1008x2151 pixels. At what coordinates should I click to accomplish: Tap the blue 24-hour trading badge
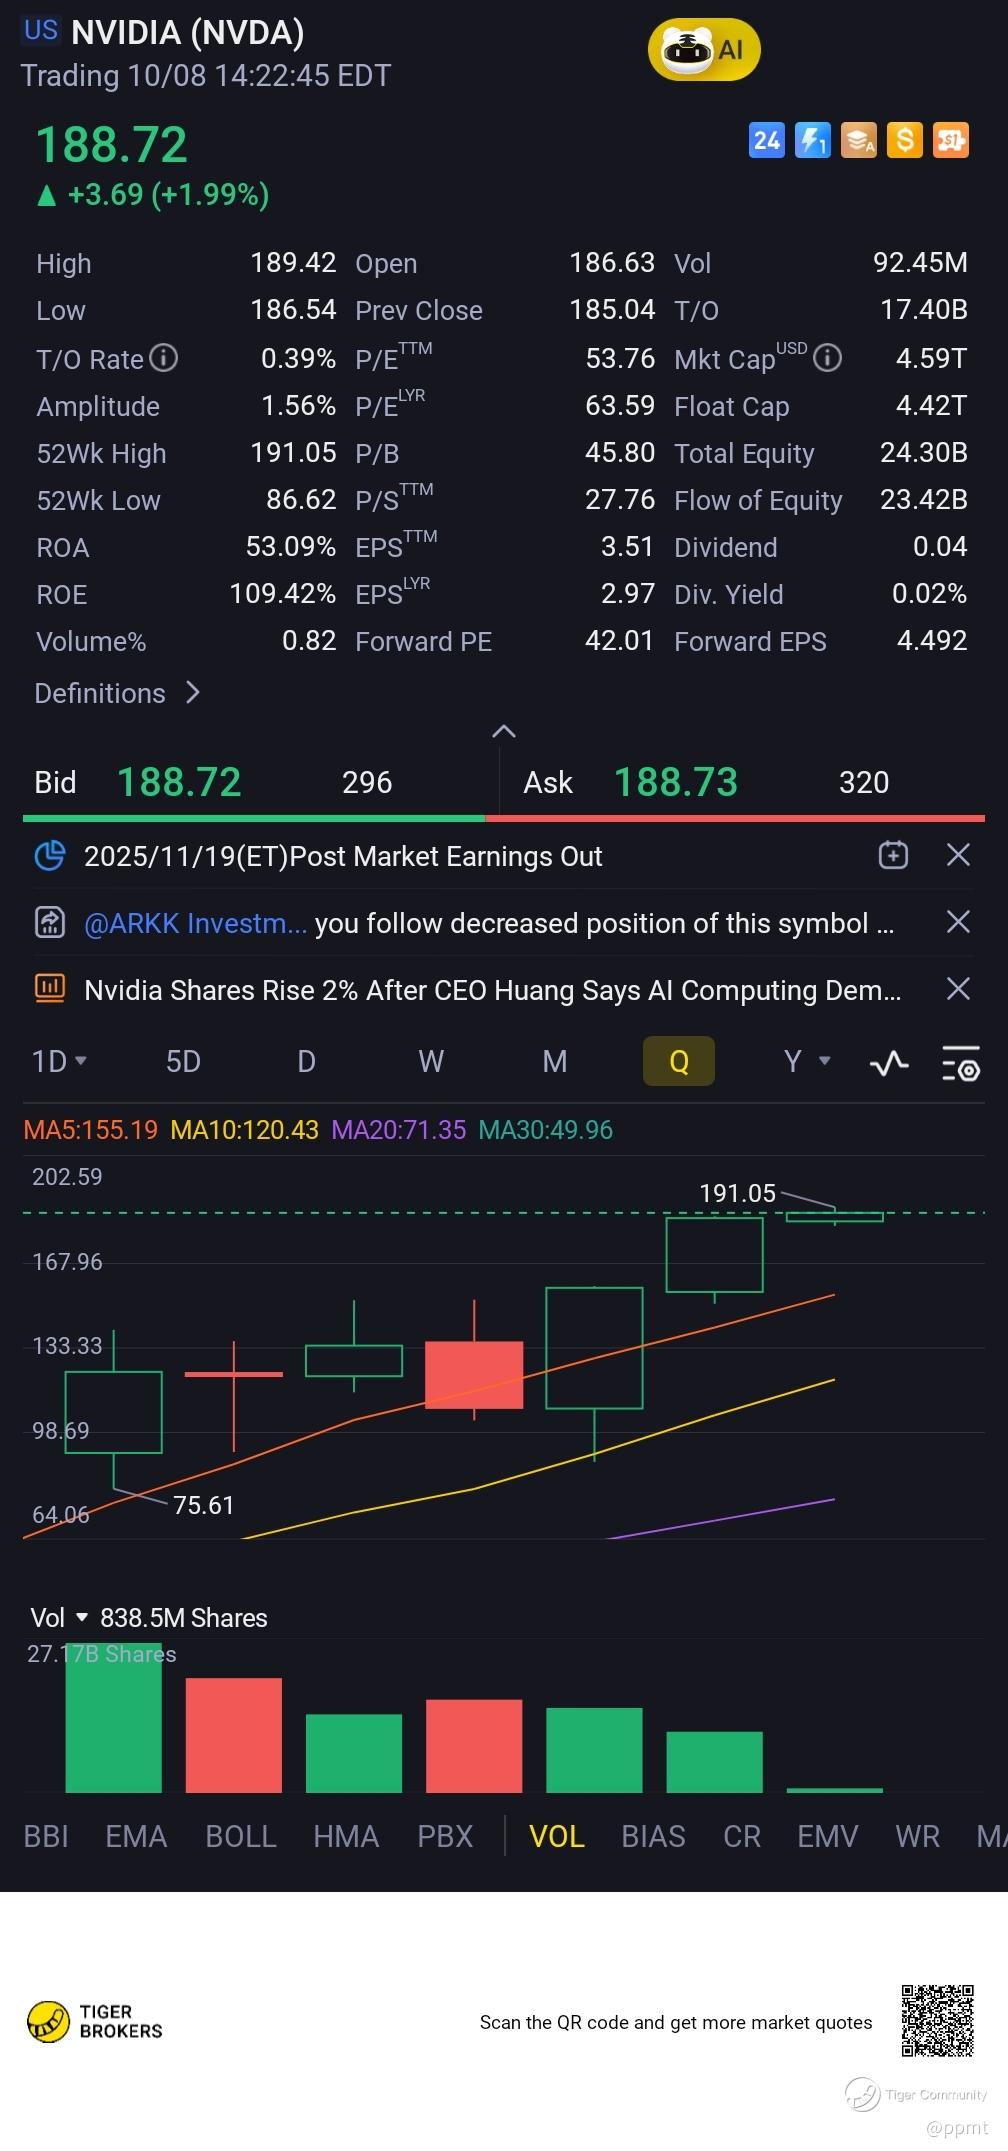(767, 140)
